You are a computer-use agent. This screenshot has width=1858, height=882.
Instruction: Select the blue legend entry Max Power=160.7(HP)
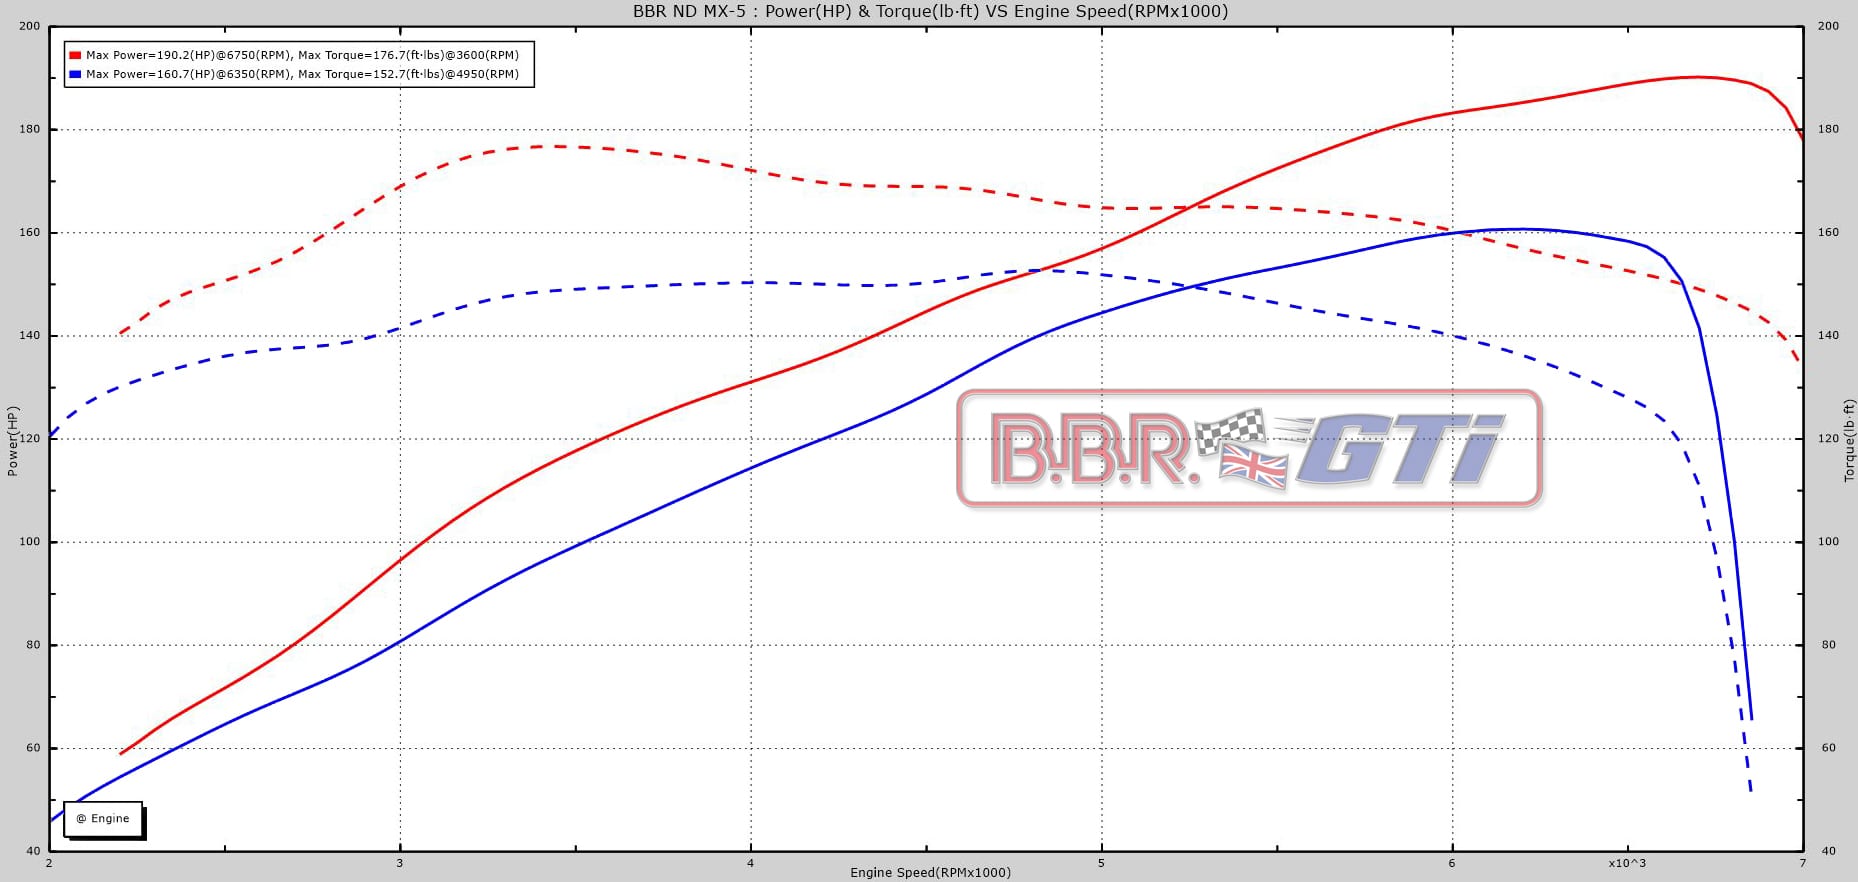coord(302,74)
